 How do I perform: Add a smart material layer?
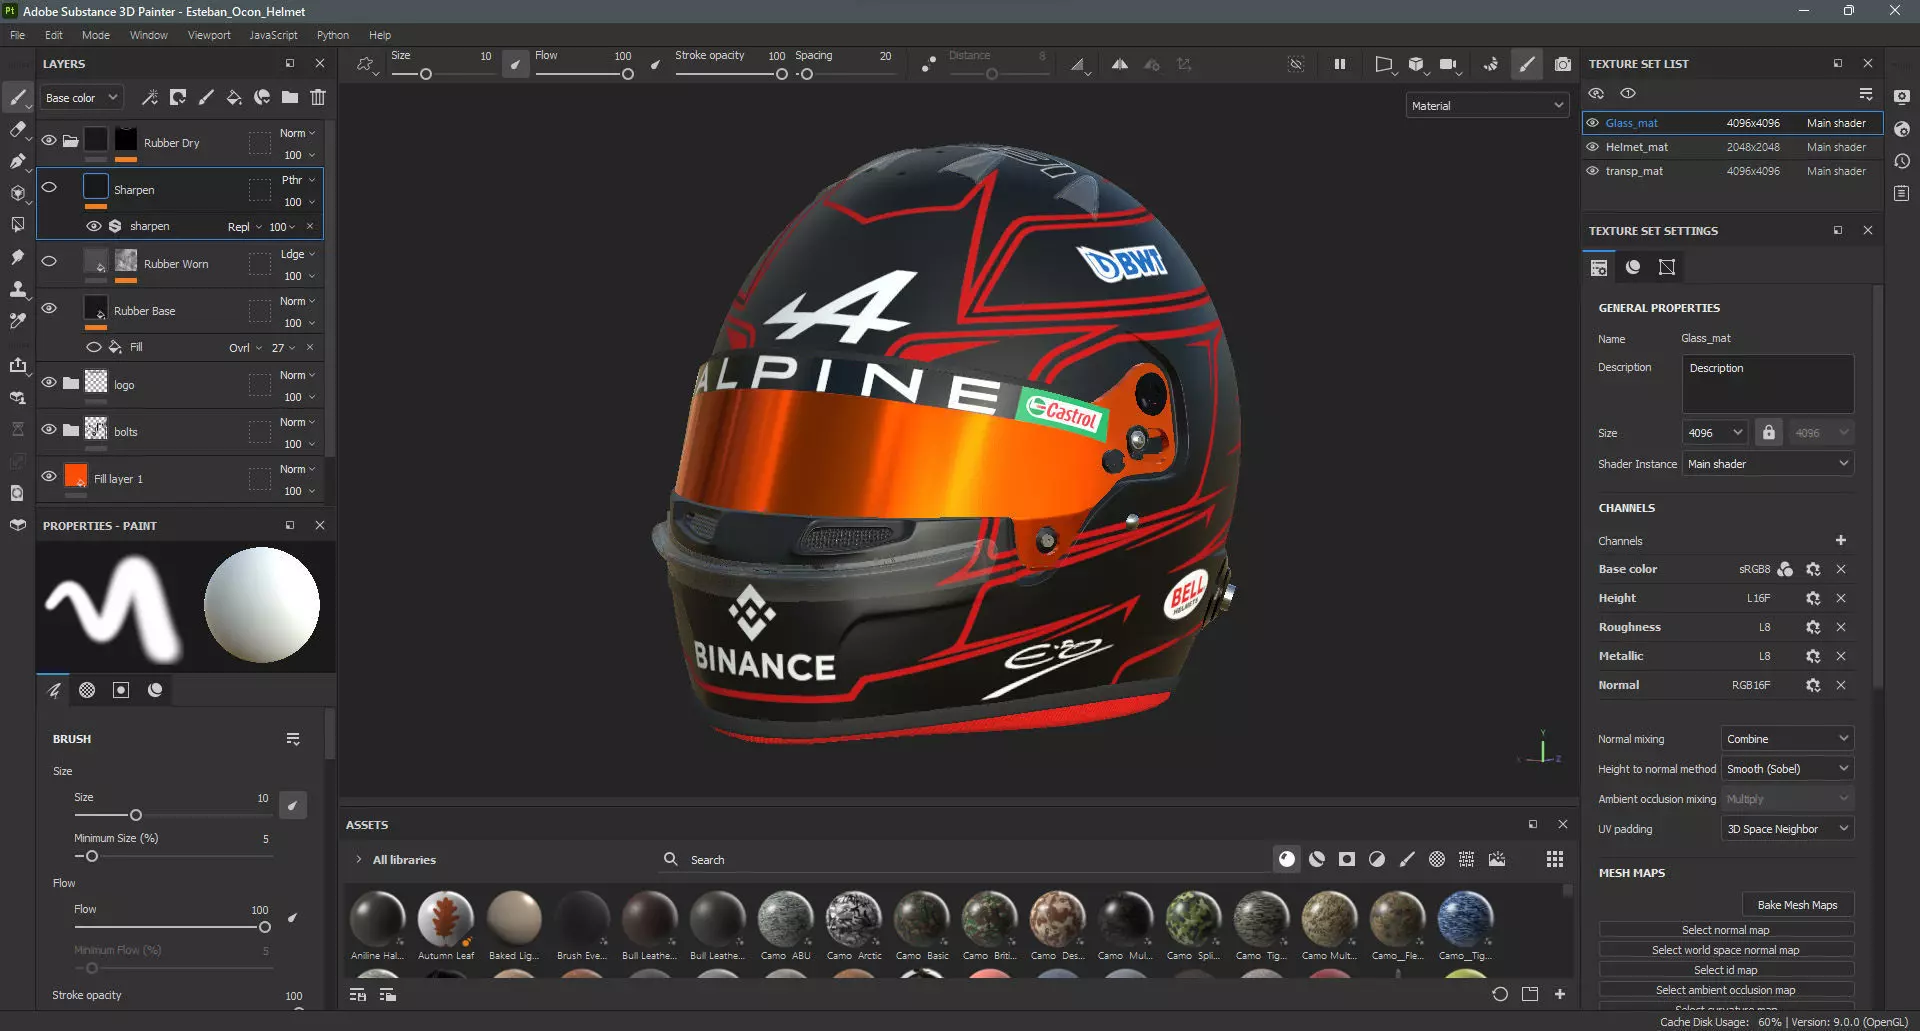pos(262,97)
